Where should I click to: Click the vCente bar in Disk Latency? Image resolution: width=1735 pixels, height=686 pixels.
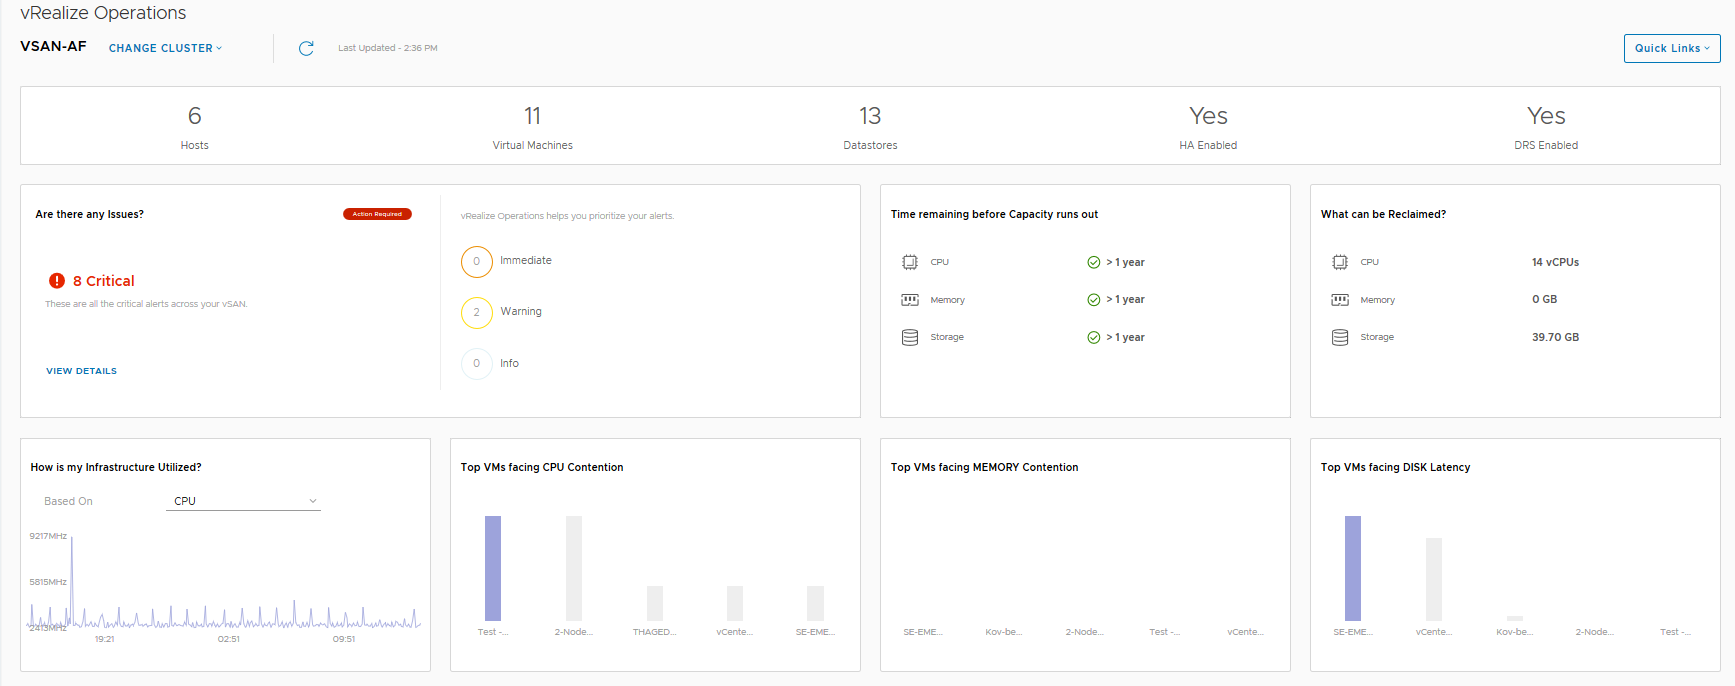(1434, 579)
